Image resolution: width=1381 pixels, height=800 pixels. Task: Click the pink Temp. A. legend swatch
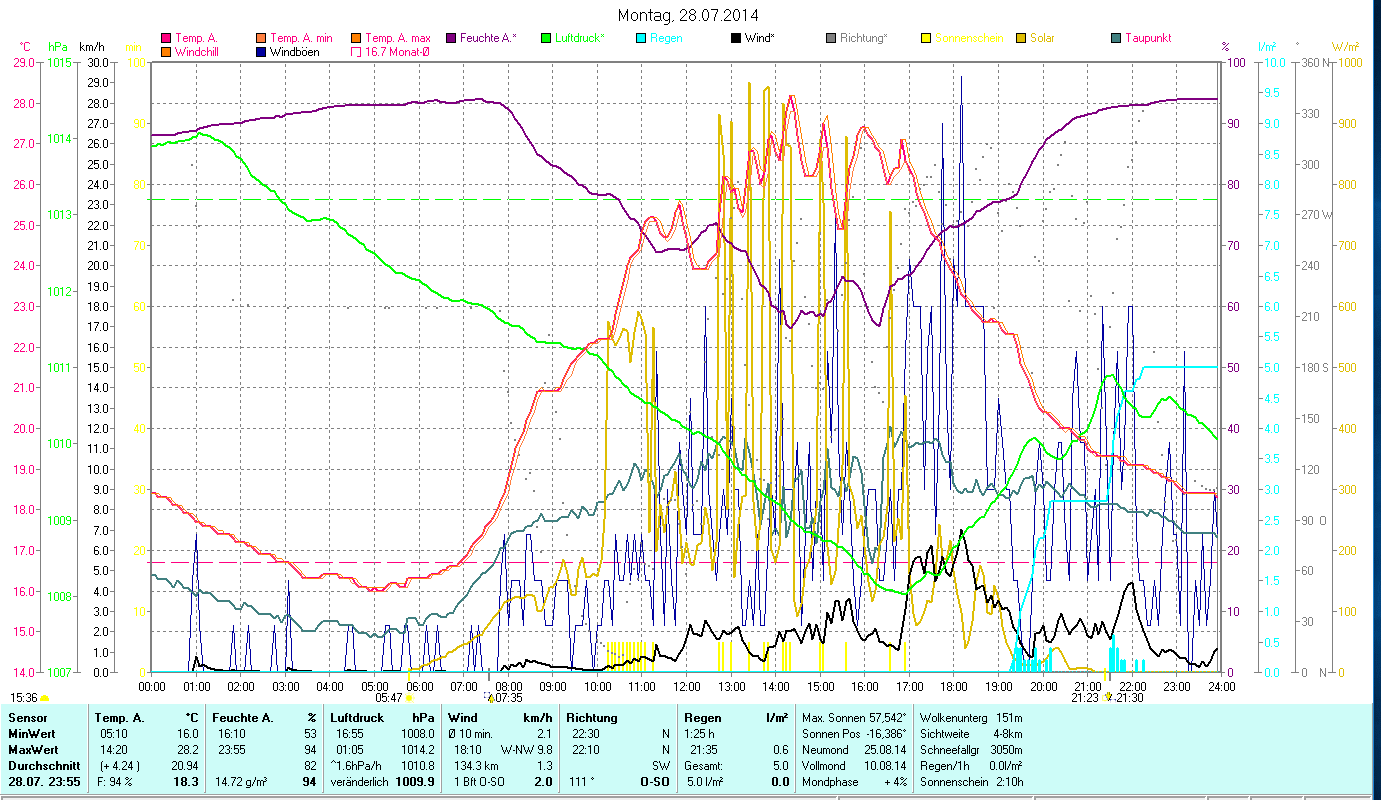pos(166,39)
